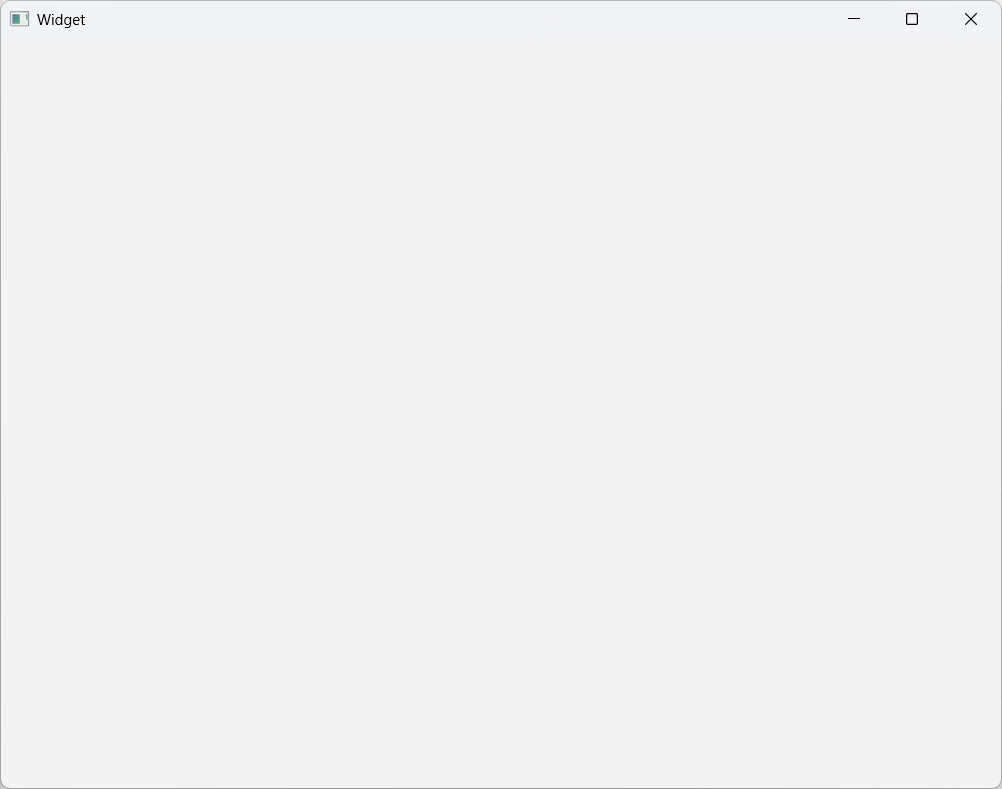Click the blank center of the Widget window

(501, 412)
